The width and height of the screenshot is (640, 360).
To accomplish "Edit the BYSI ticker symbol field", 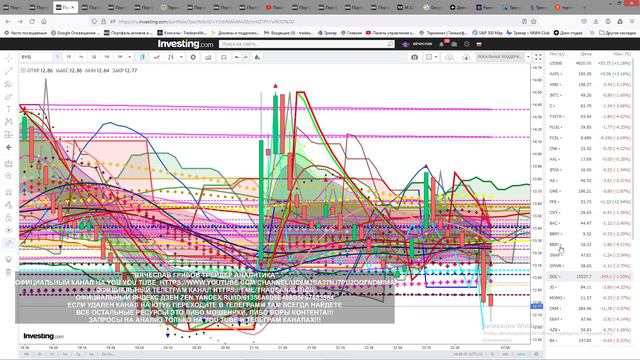I will pos(36,57).
